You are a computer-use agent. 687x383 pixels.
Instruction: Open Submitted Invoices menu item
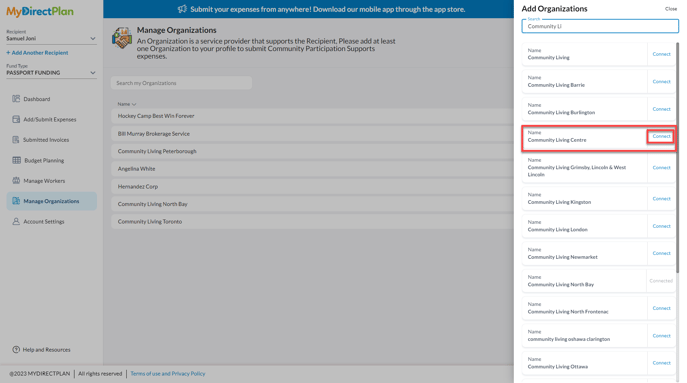click(46, 140)
